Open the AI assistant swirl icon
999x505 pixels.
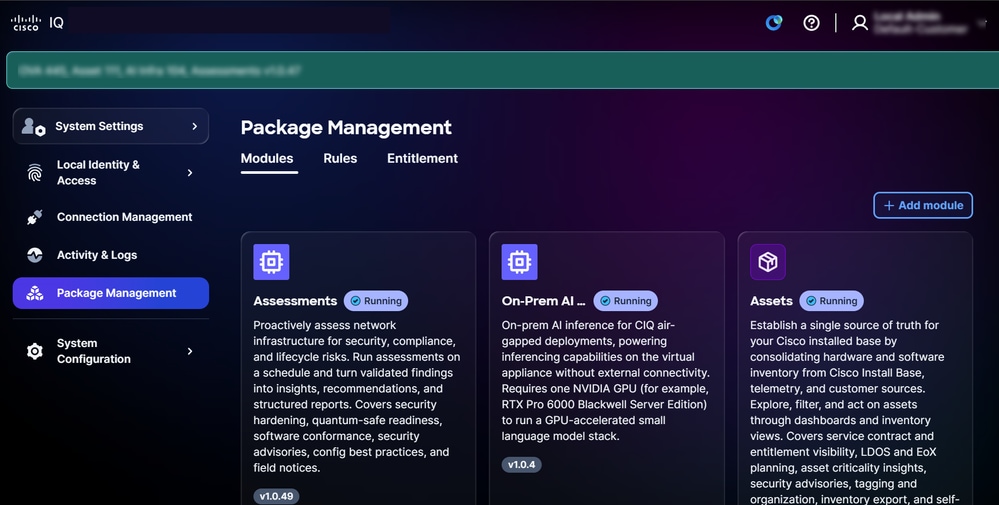773,23
